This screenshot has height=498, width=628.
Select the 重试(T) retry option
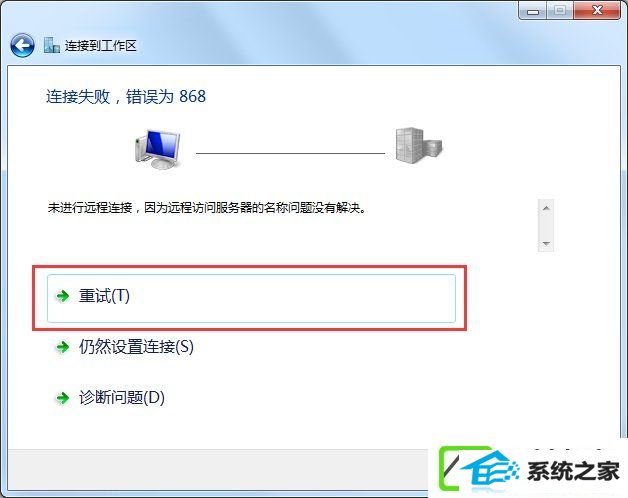click(251, 298)
